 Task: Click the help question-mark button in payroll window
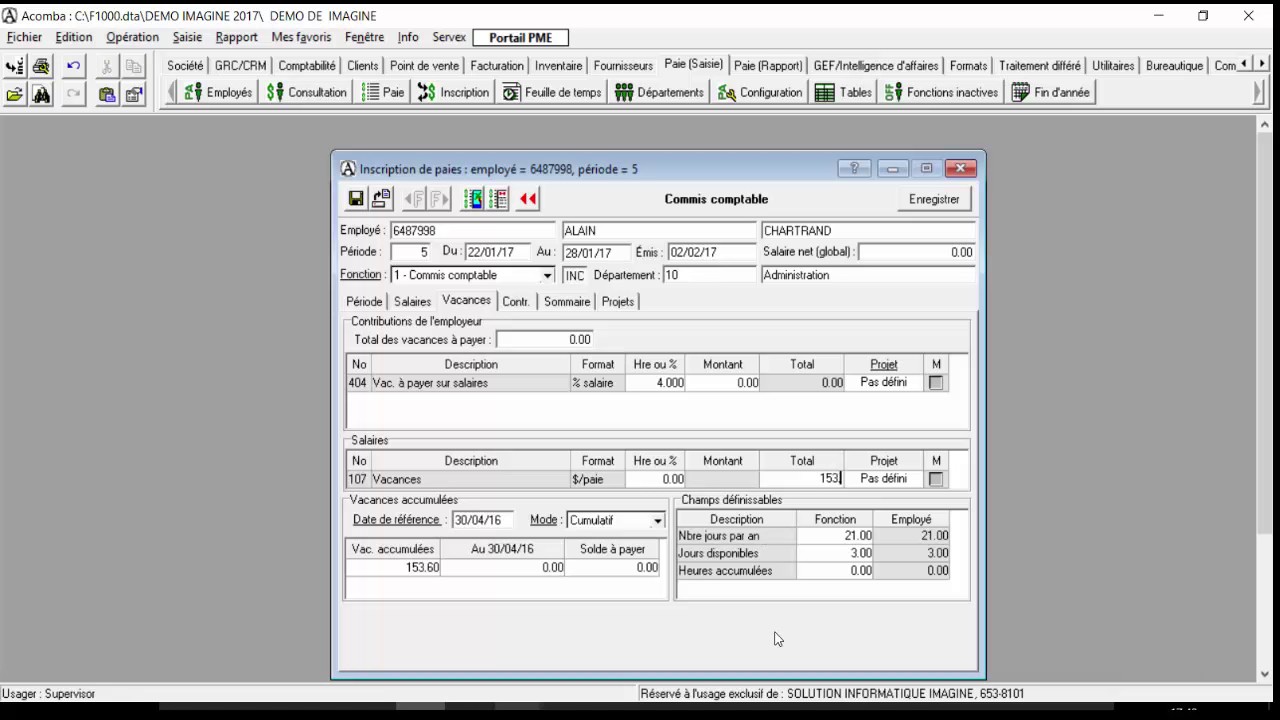point(854,168)
